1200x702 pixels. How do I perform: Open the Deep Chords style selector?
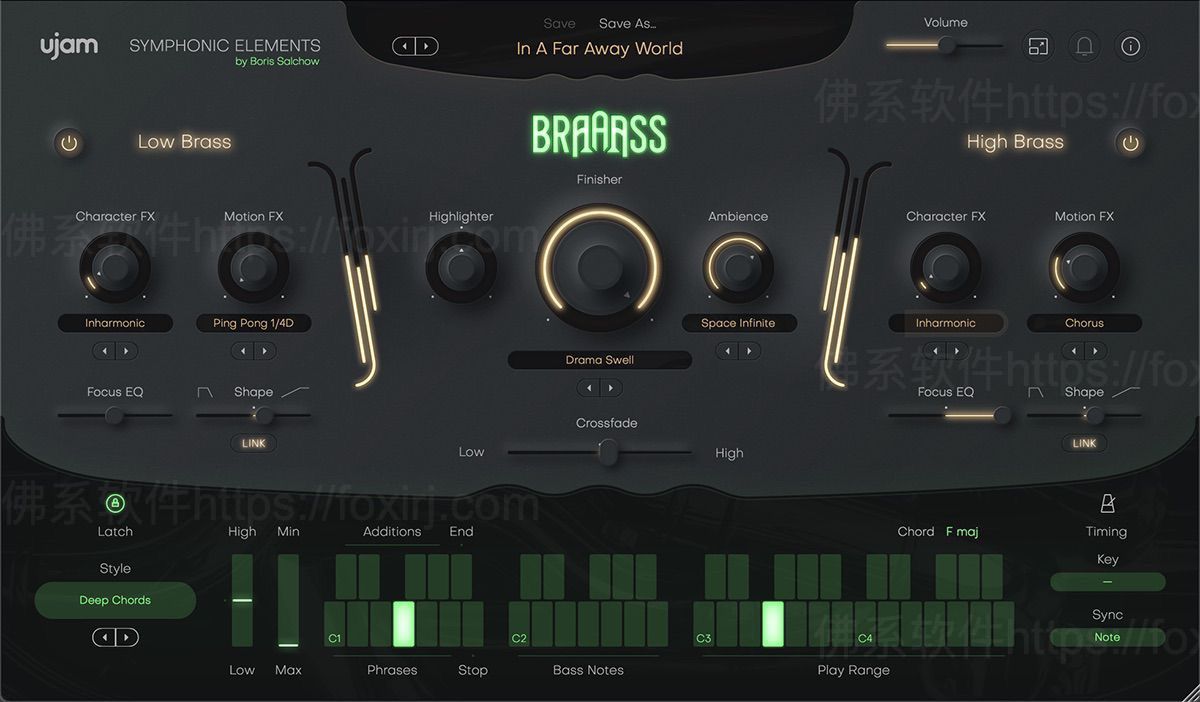click(115, 600)
